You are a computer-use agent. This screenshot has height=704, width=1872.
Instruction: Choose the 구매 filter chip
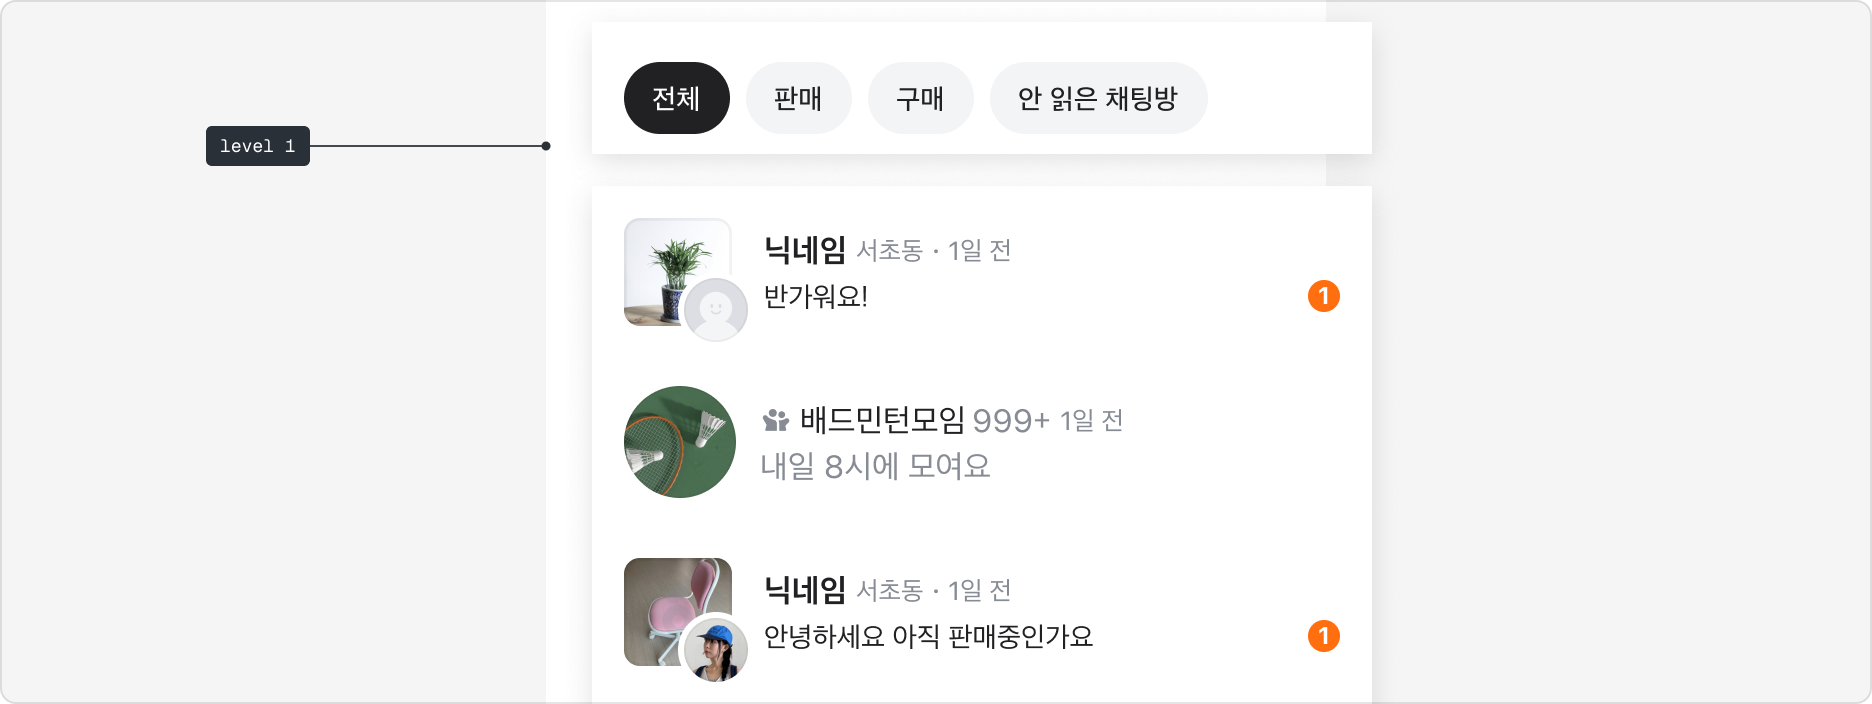coord(920,98)
